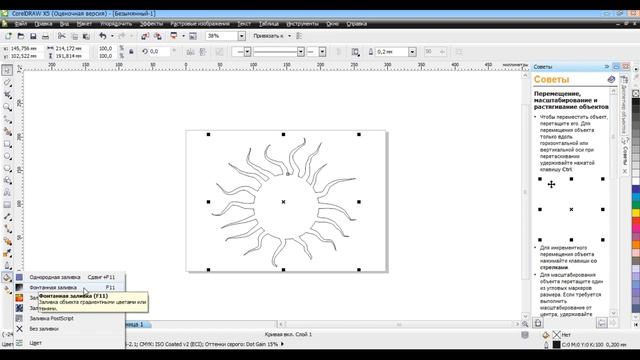This screenshot has width=640, height=360.
Task: Click the horizontal canvas scrollbar
Action: pos(399,324)
